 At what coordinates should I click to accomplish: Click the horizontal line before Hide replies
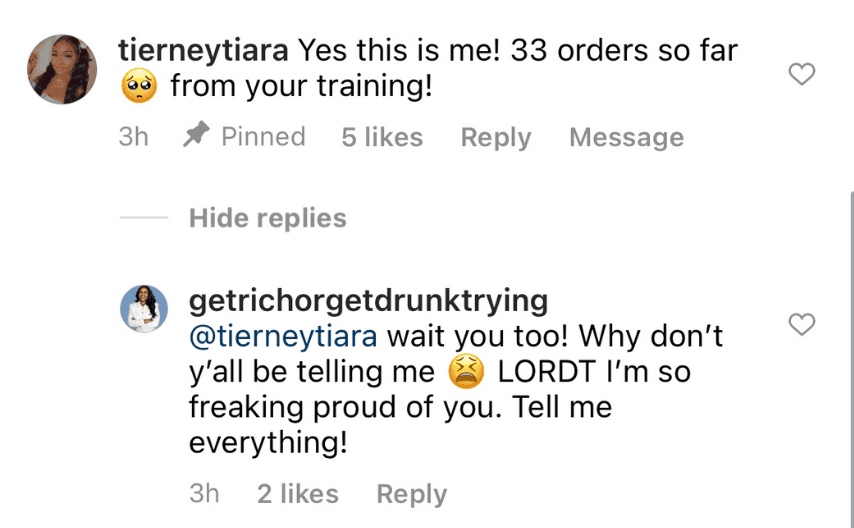click(143, 218)
